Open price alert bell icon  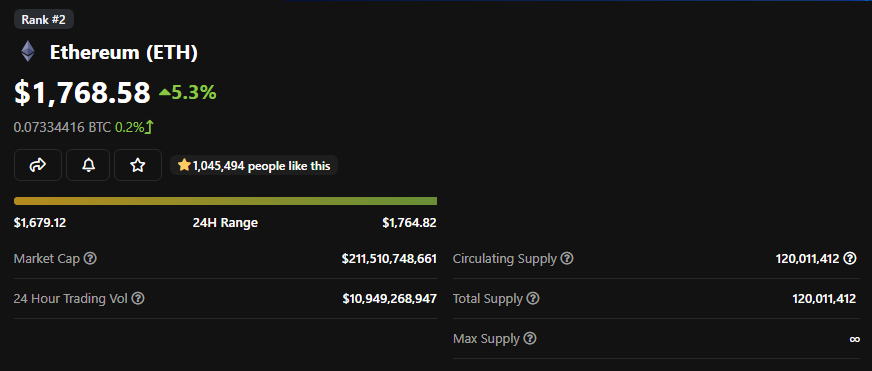coord(88,165)
